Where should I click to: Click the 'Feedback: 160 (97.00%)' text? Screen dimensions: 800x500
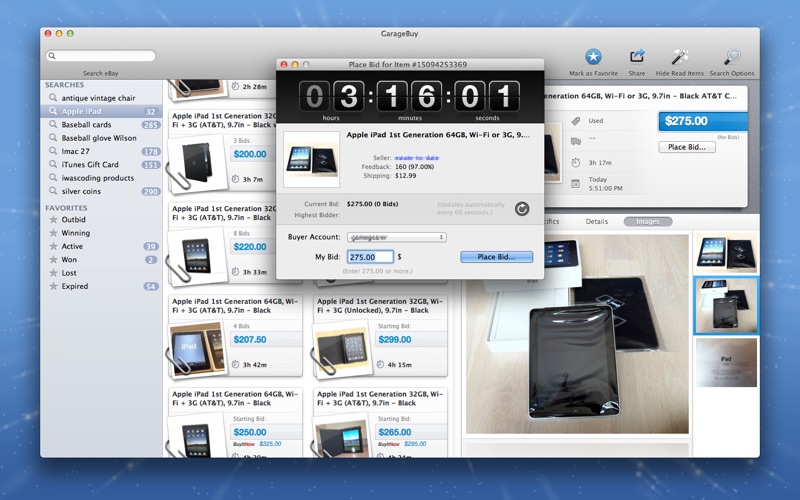397,167
